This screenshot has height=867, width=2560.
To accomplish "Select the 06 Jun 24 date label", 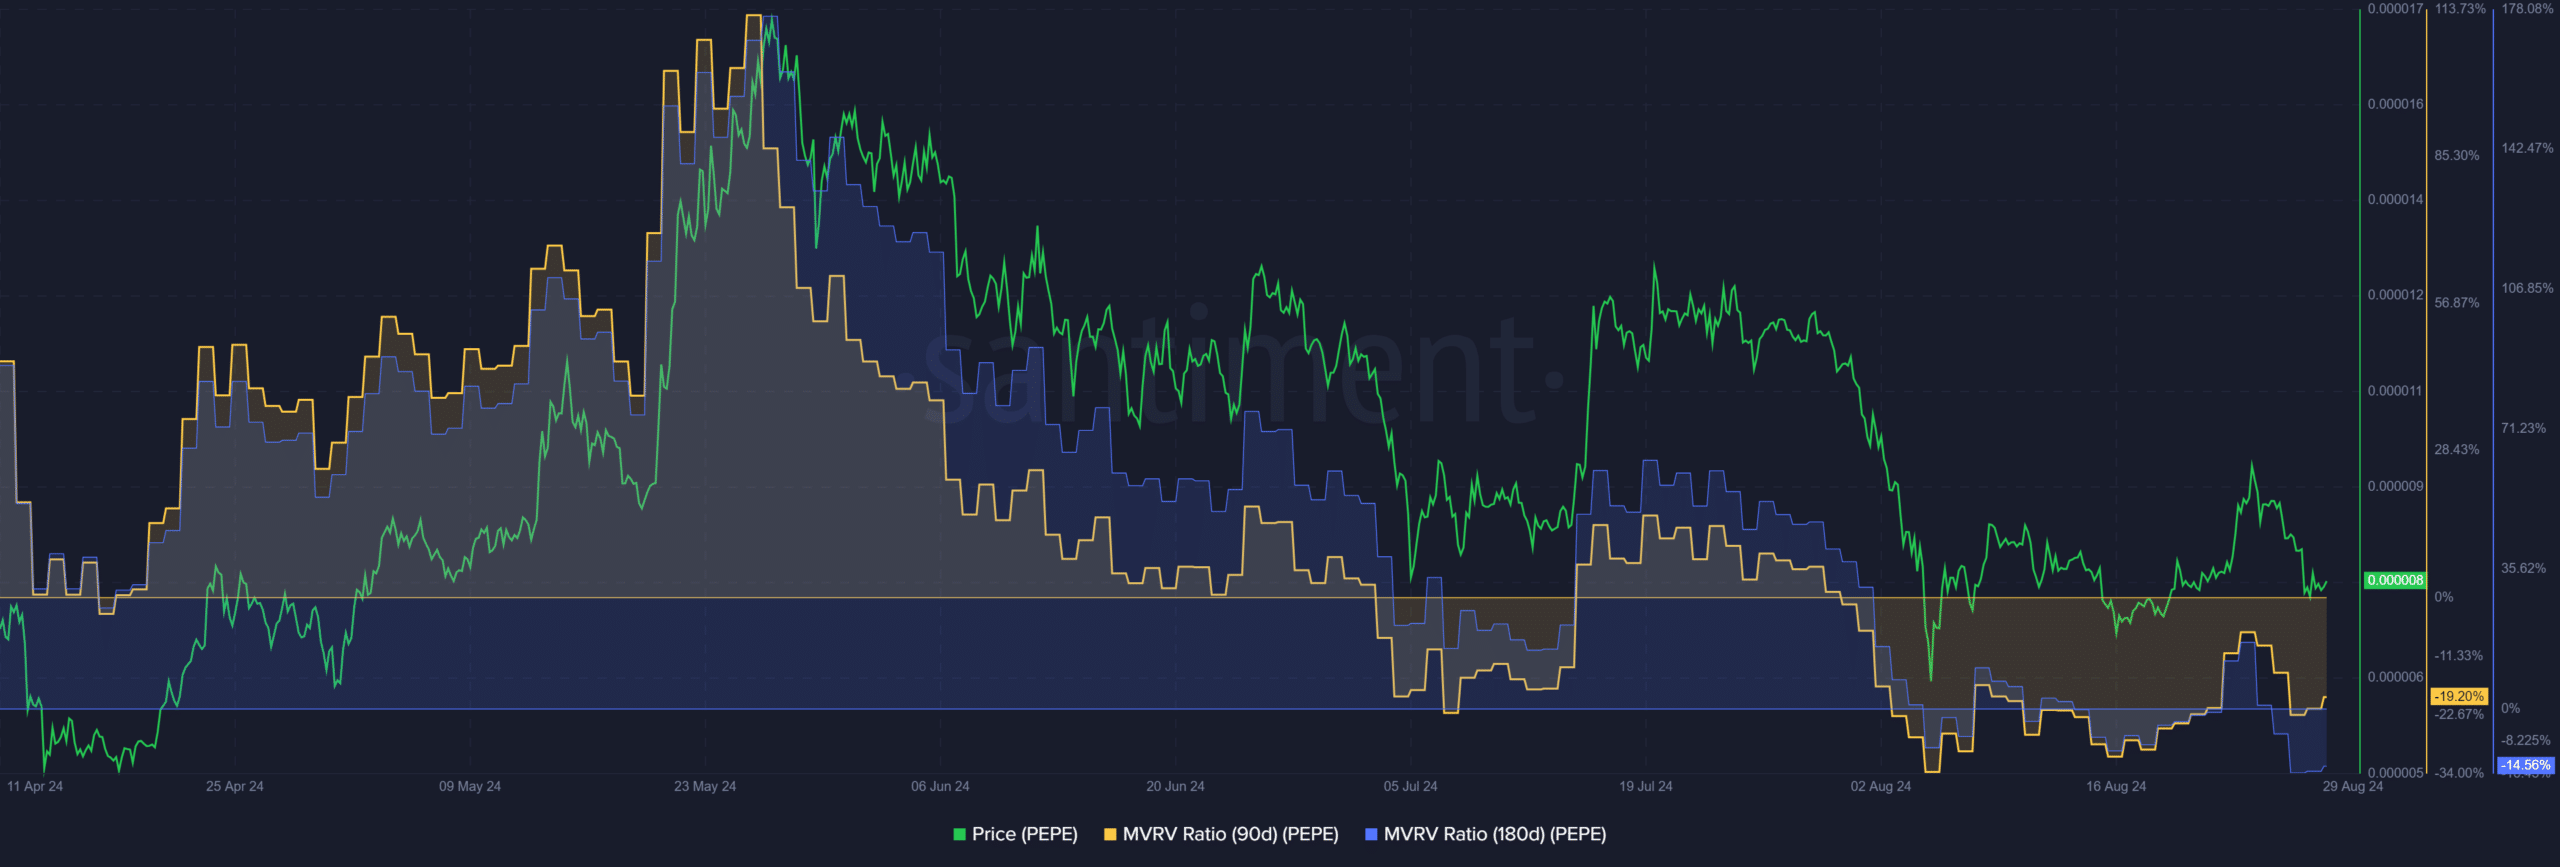I will pyautogui.click(x=940, y=786).
